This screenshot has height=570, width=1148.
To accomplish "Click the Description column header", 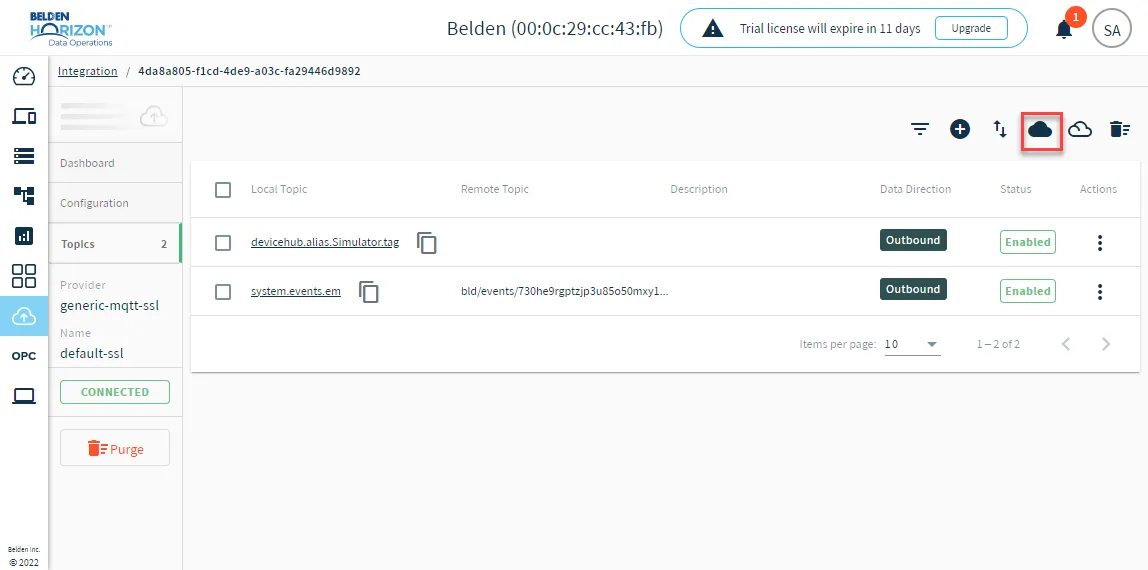I will (x=699, y=190).
